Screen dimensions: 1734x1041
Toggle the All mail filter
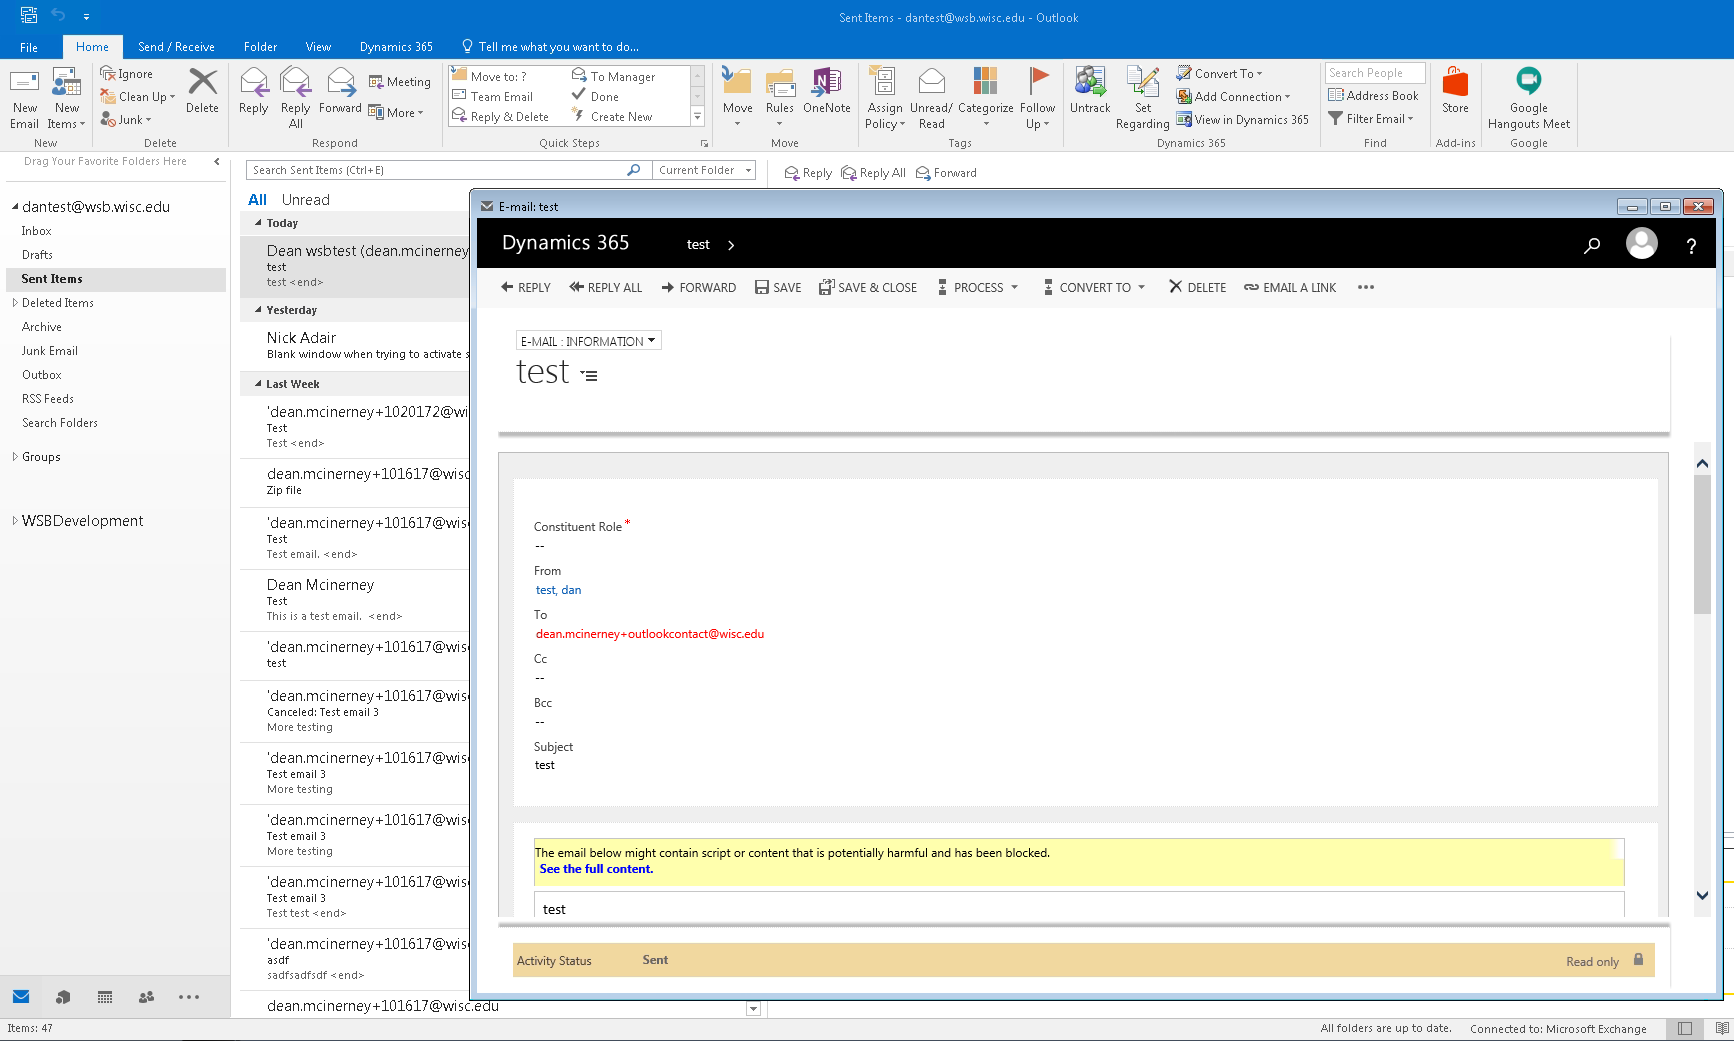click(257, 200)
